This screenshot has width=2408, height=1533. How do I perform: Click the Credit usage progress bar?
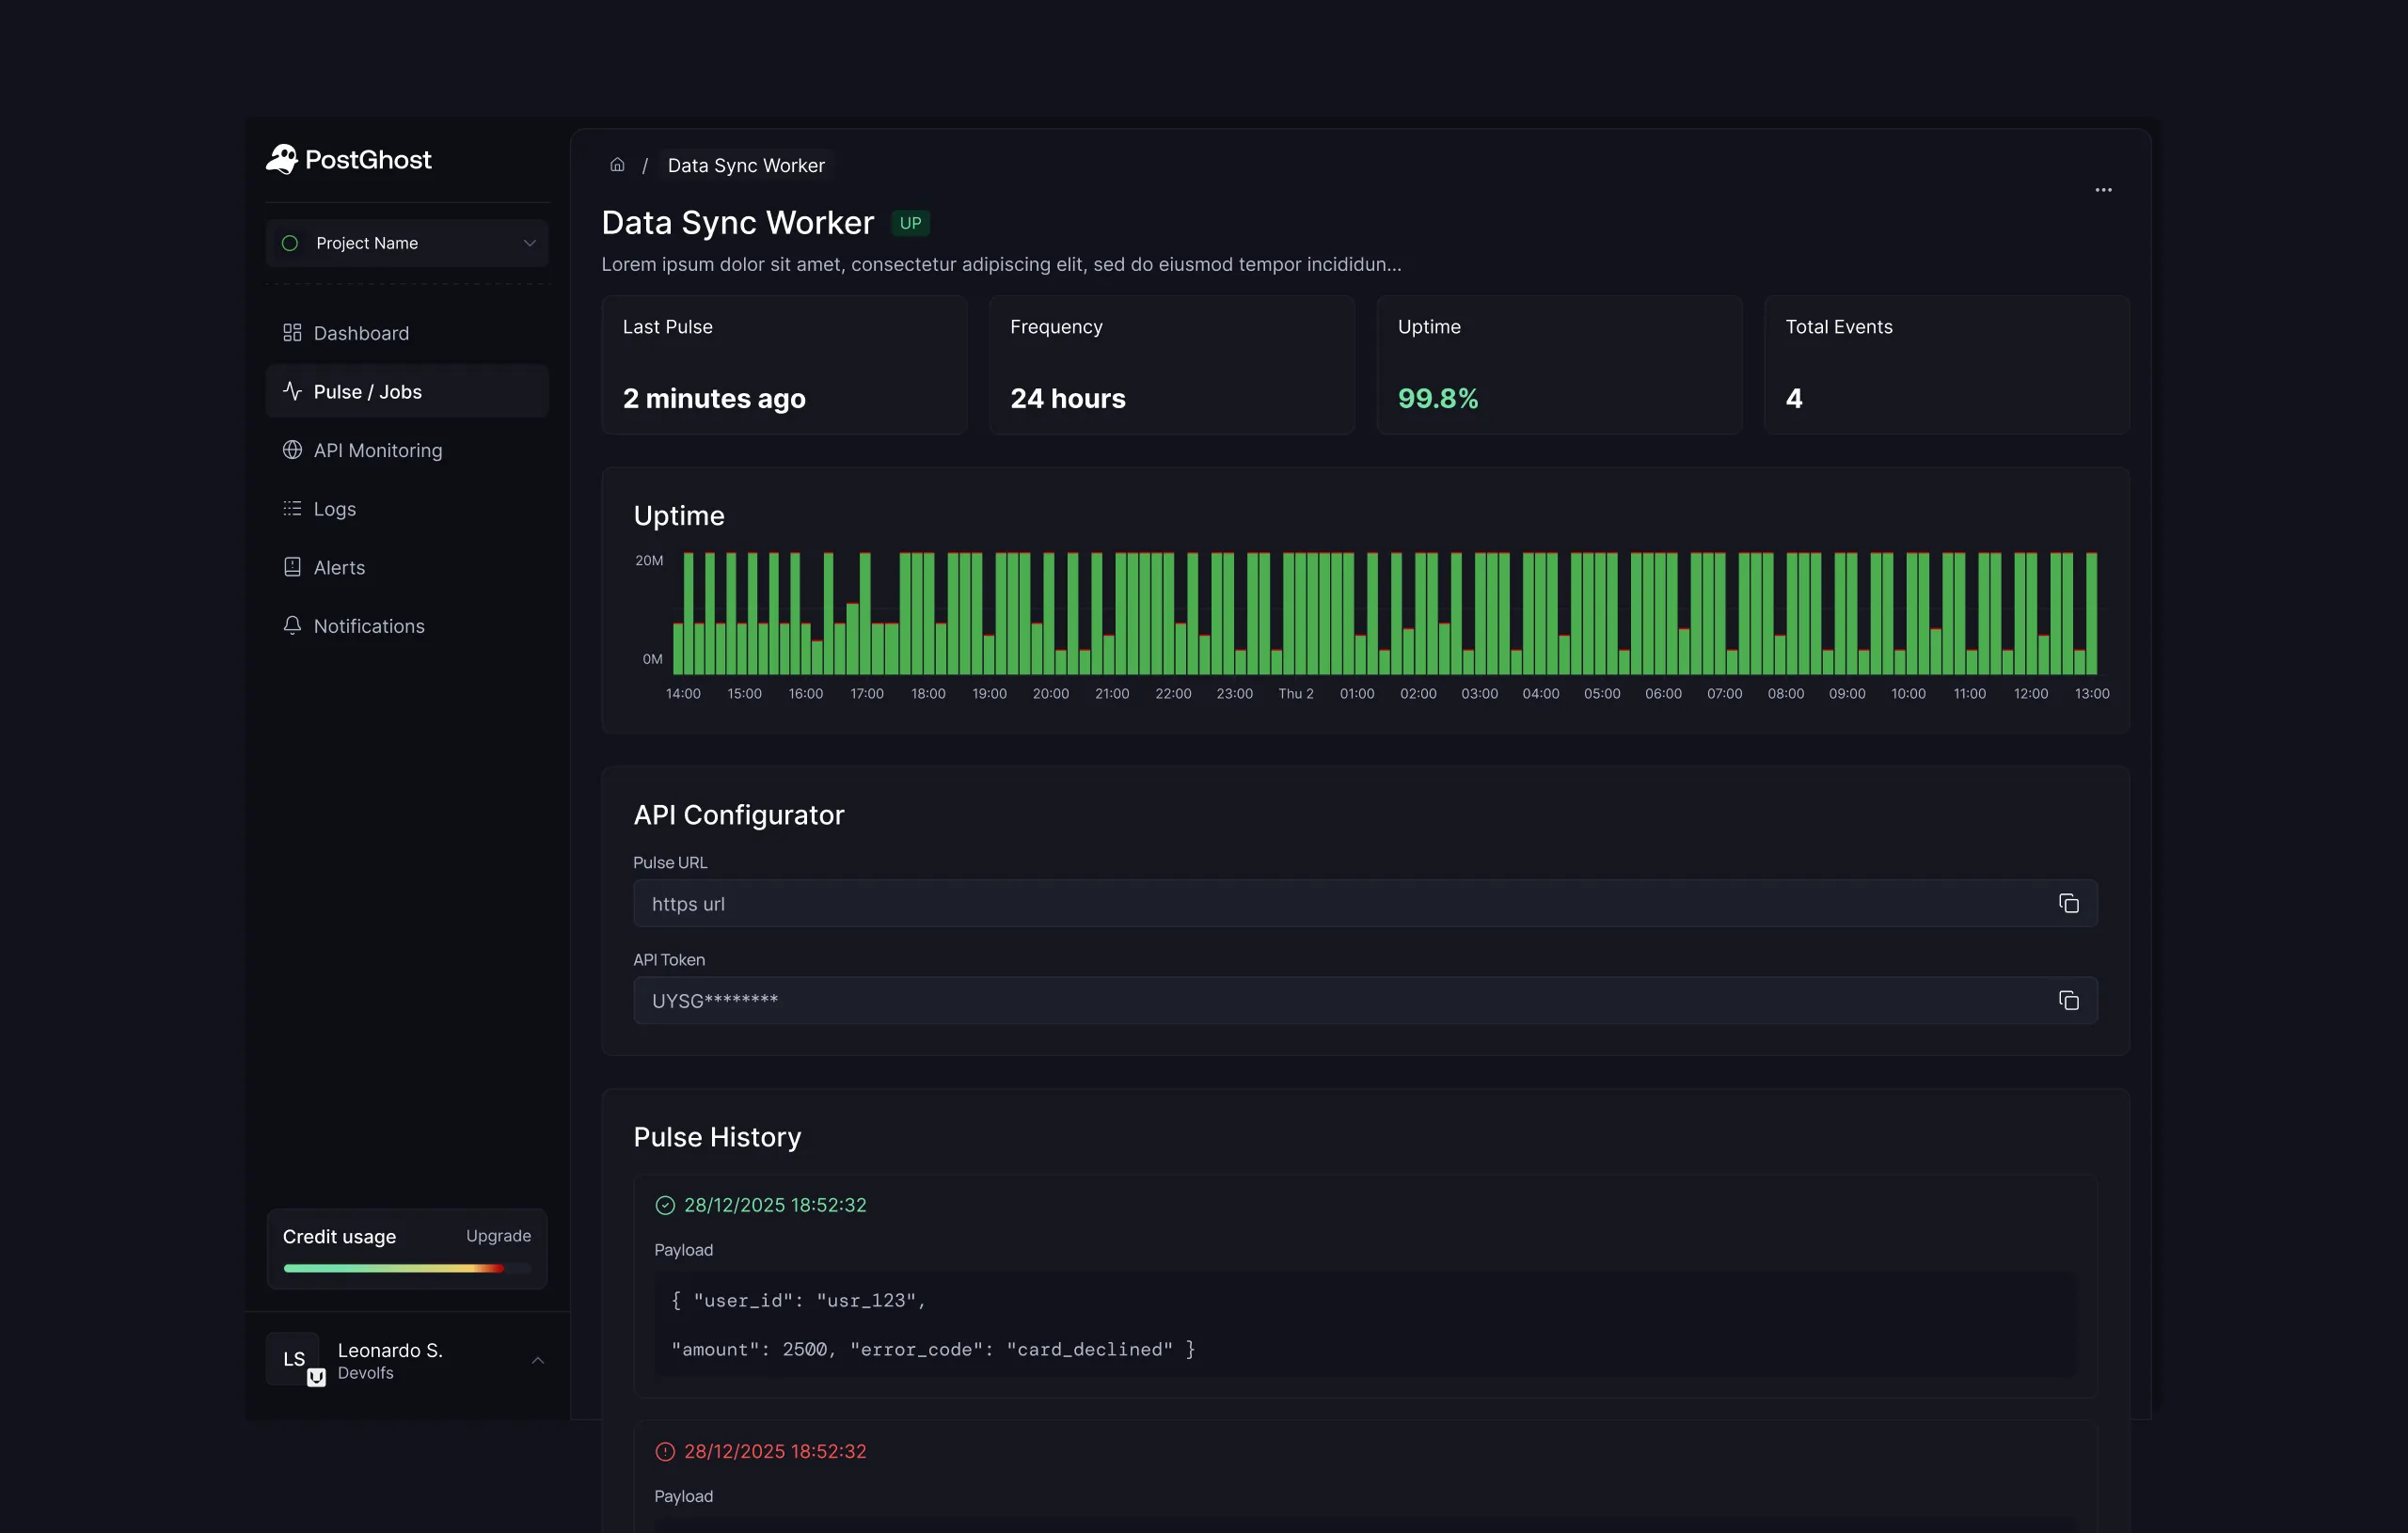407,1268
